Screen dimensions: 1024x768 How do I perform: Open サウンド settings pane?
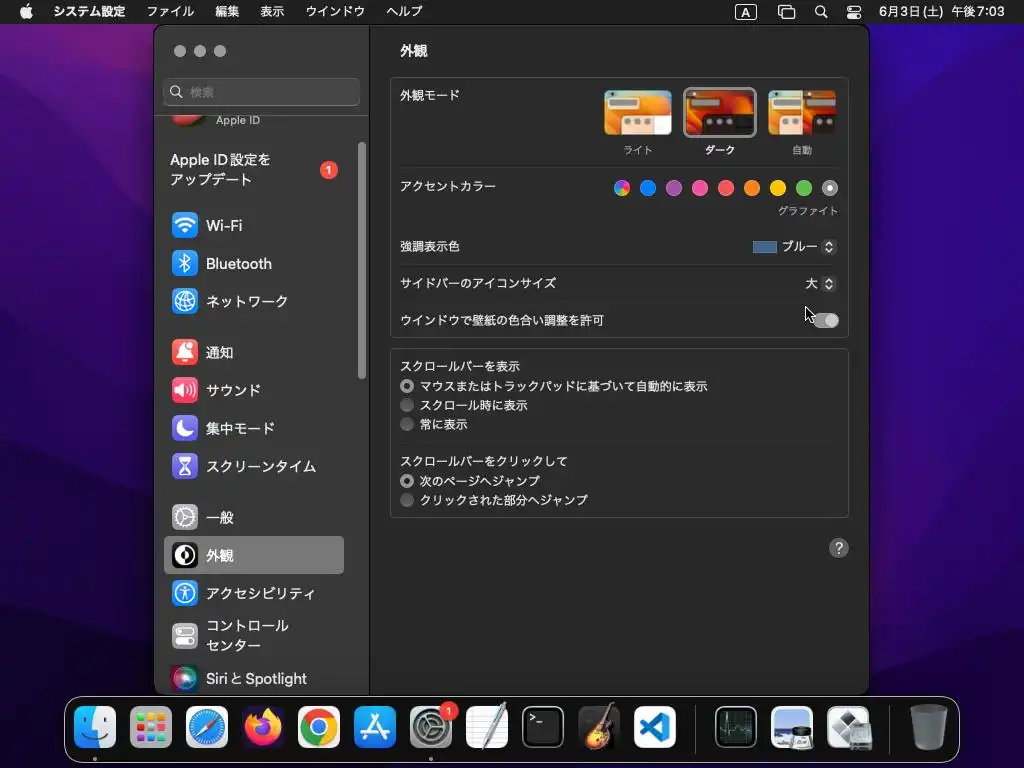pyautogui.click(x=253, y=390)
